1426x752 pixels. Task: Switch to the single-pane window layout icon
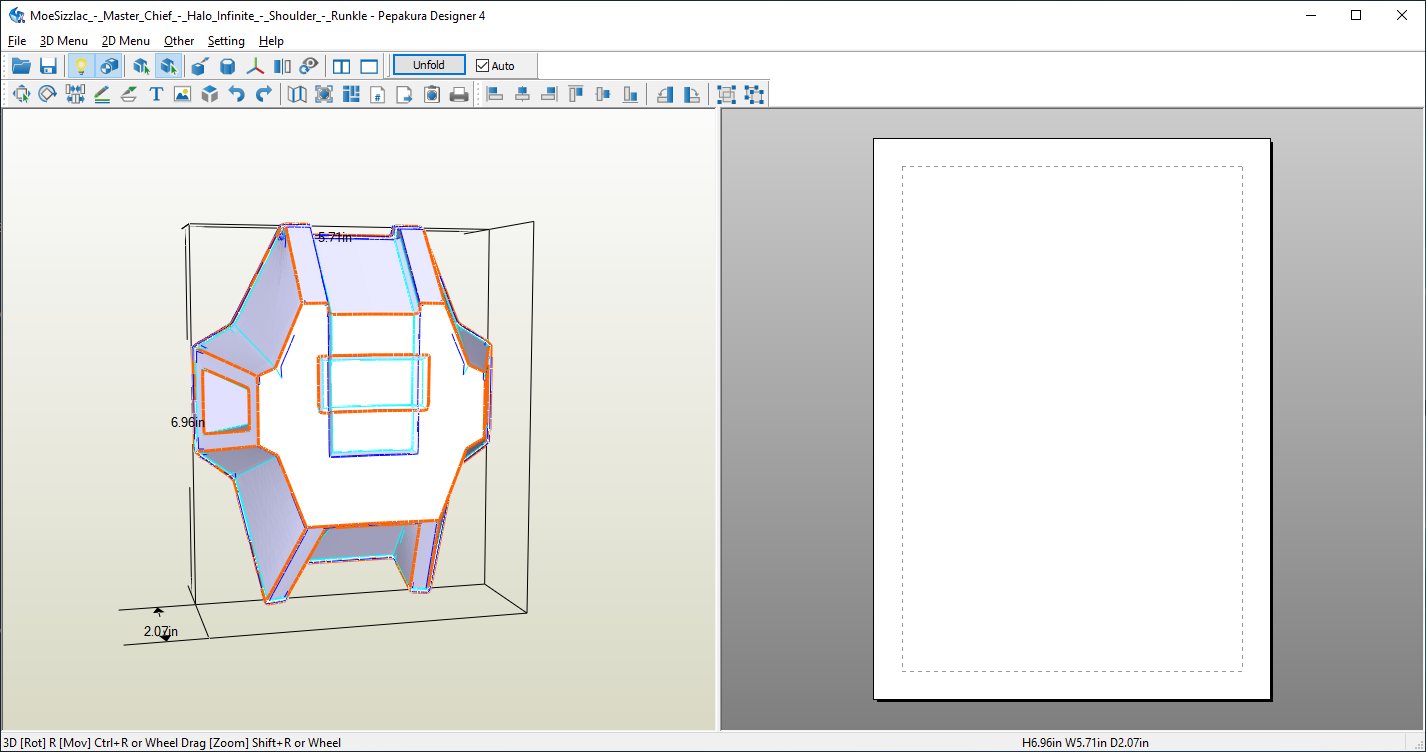[369, 66]
